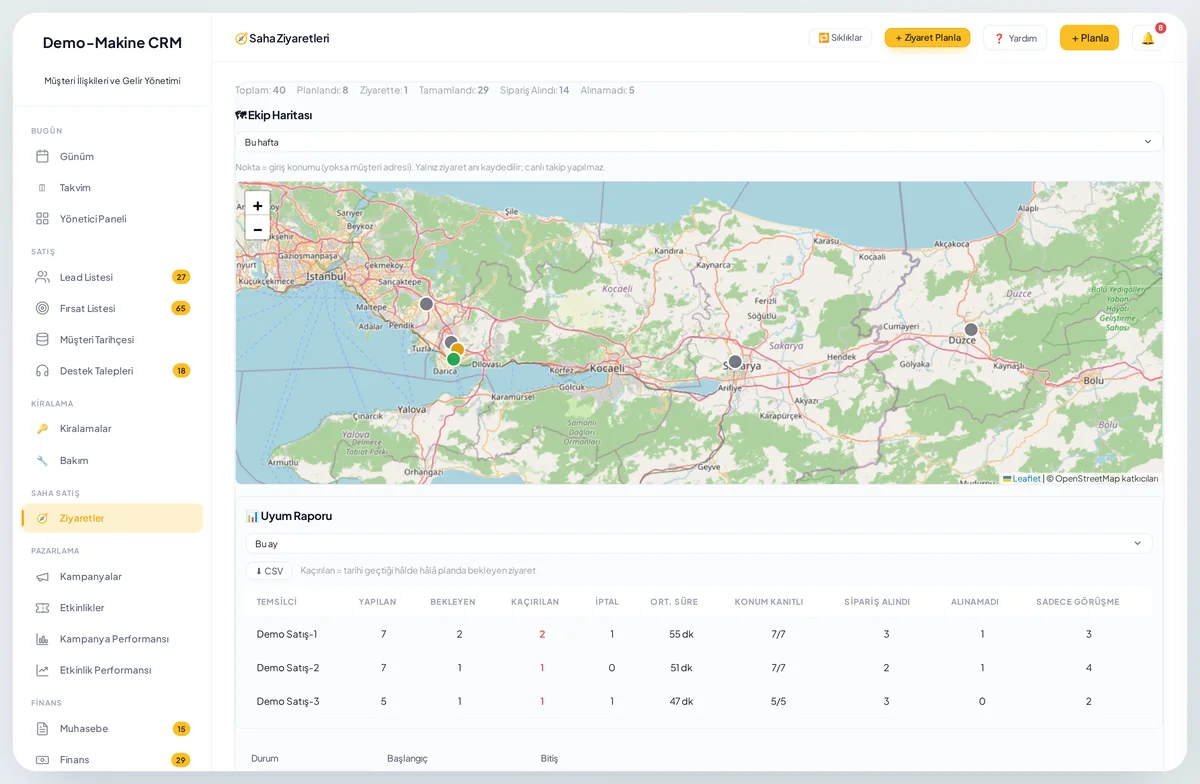Select Müşteri Tarihçesi in sidebar
Viewport: 1200px width, 784px height.
coord(112,339)
